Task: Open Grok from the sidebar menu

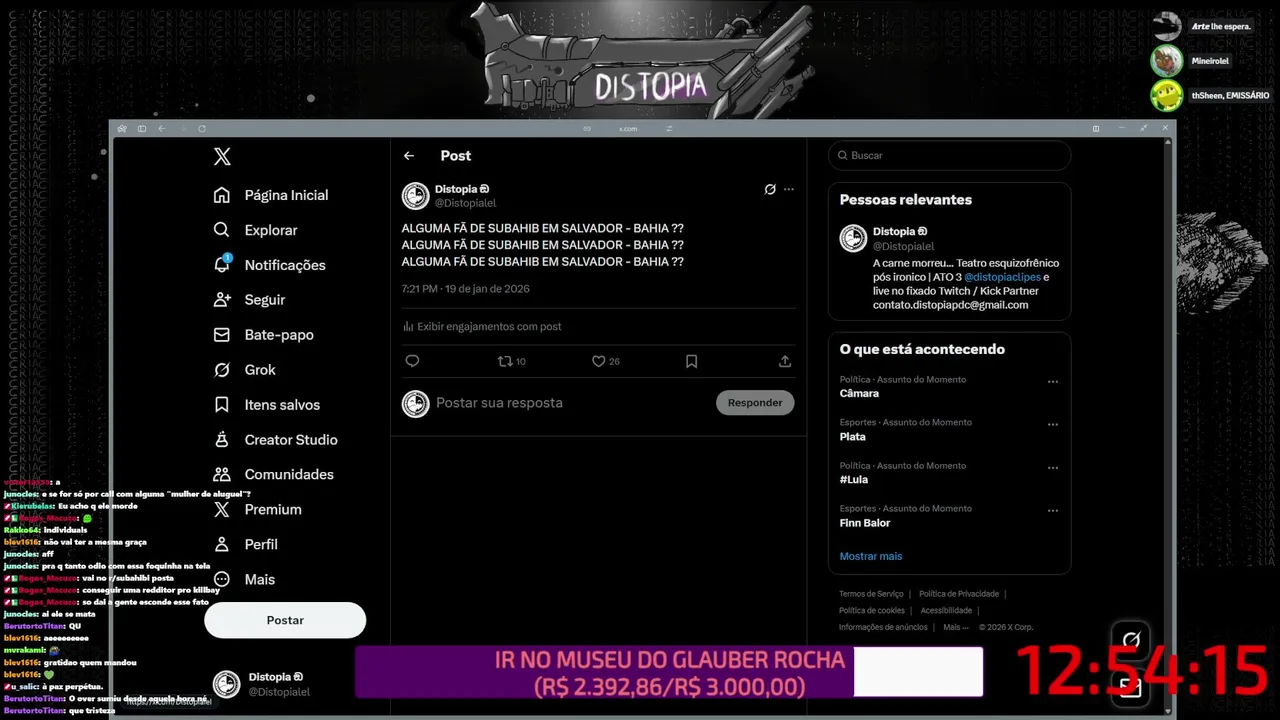Action: [245, 370]
